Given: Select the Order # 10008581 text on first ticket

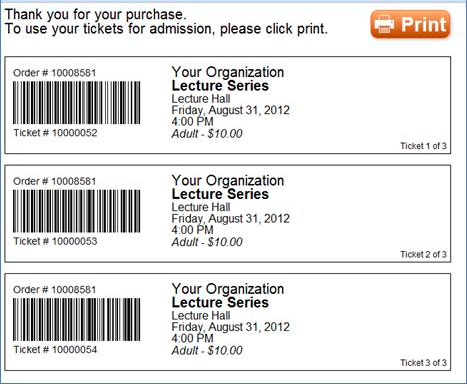Looking at the screenshot, I should (x=55, y=73).
